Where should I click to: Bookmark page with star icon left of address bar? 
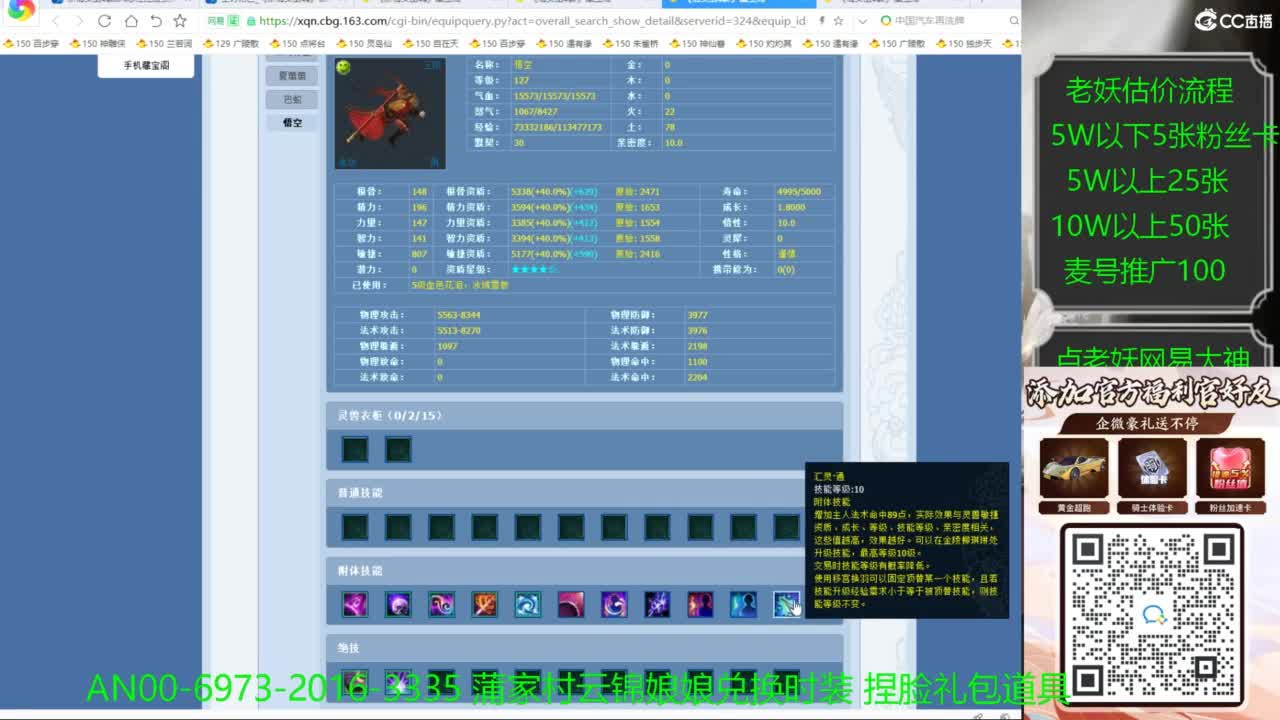click(x=180, y=21)
